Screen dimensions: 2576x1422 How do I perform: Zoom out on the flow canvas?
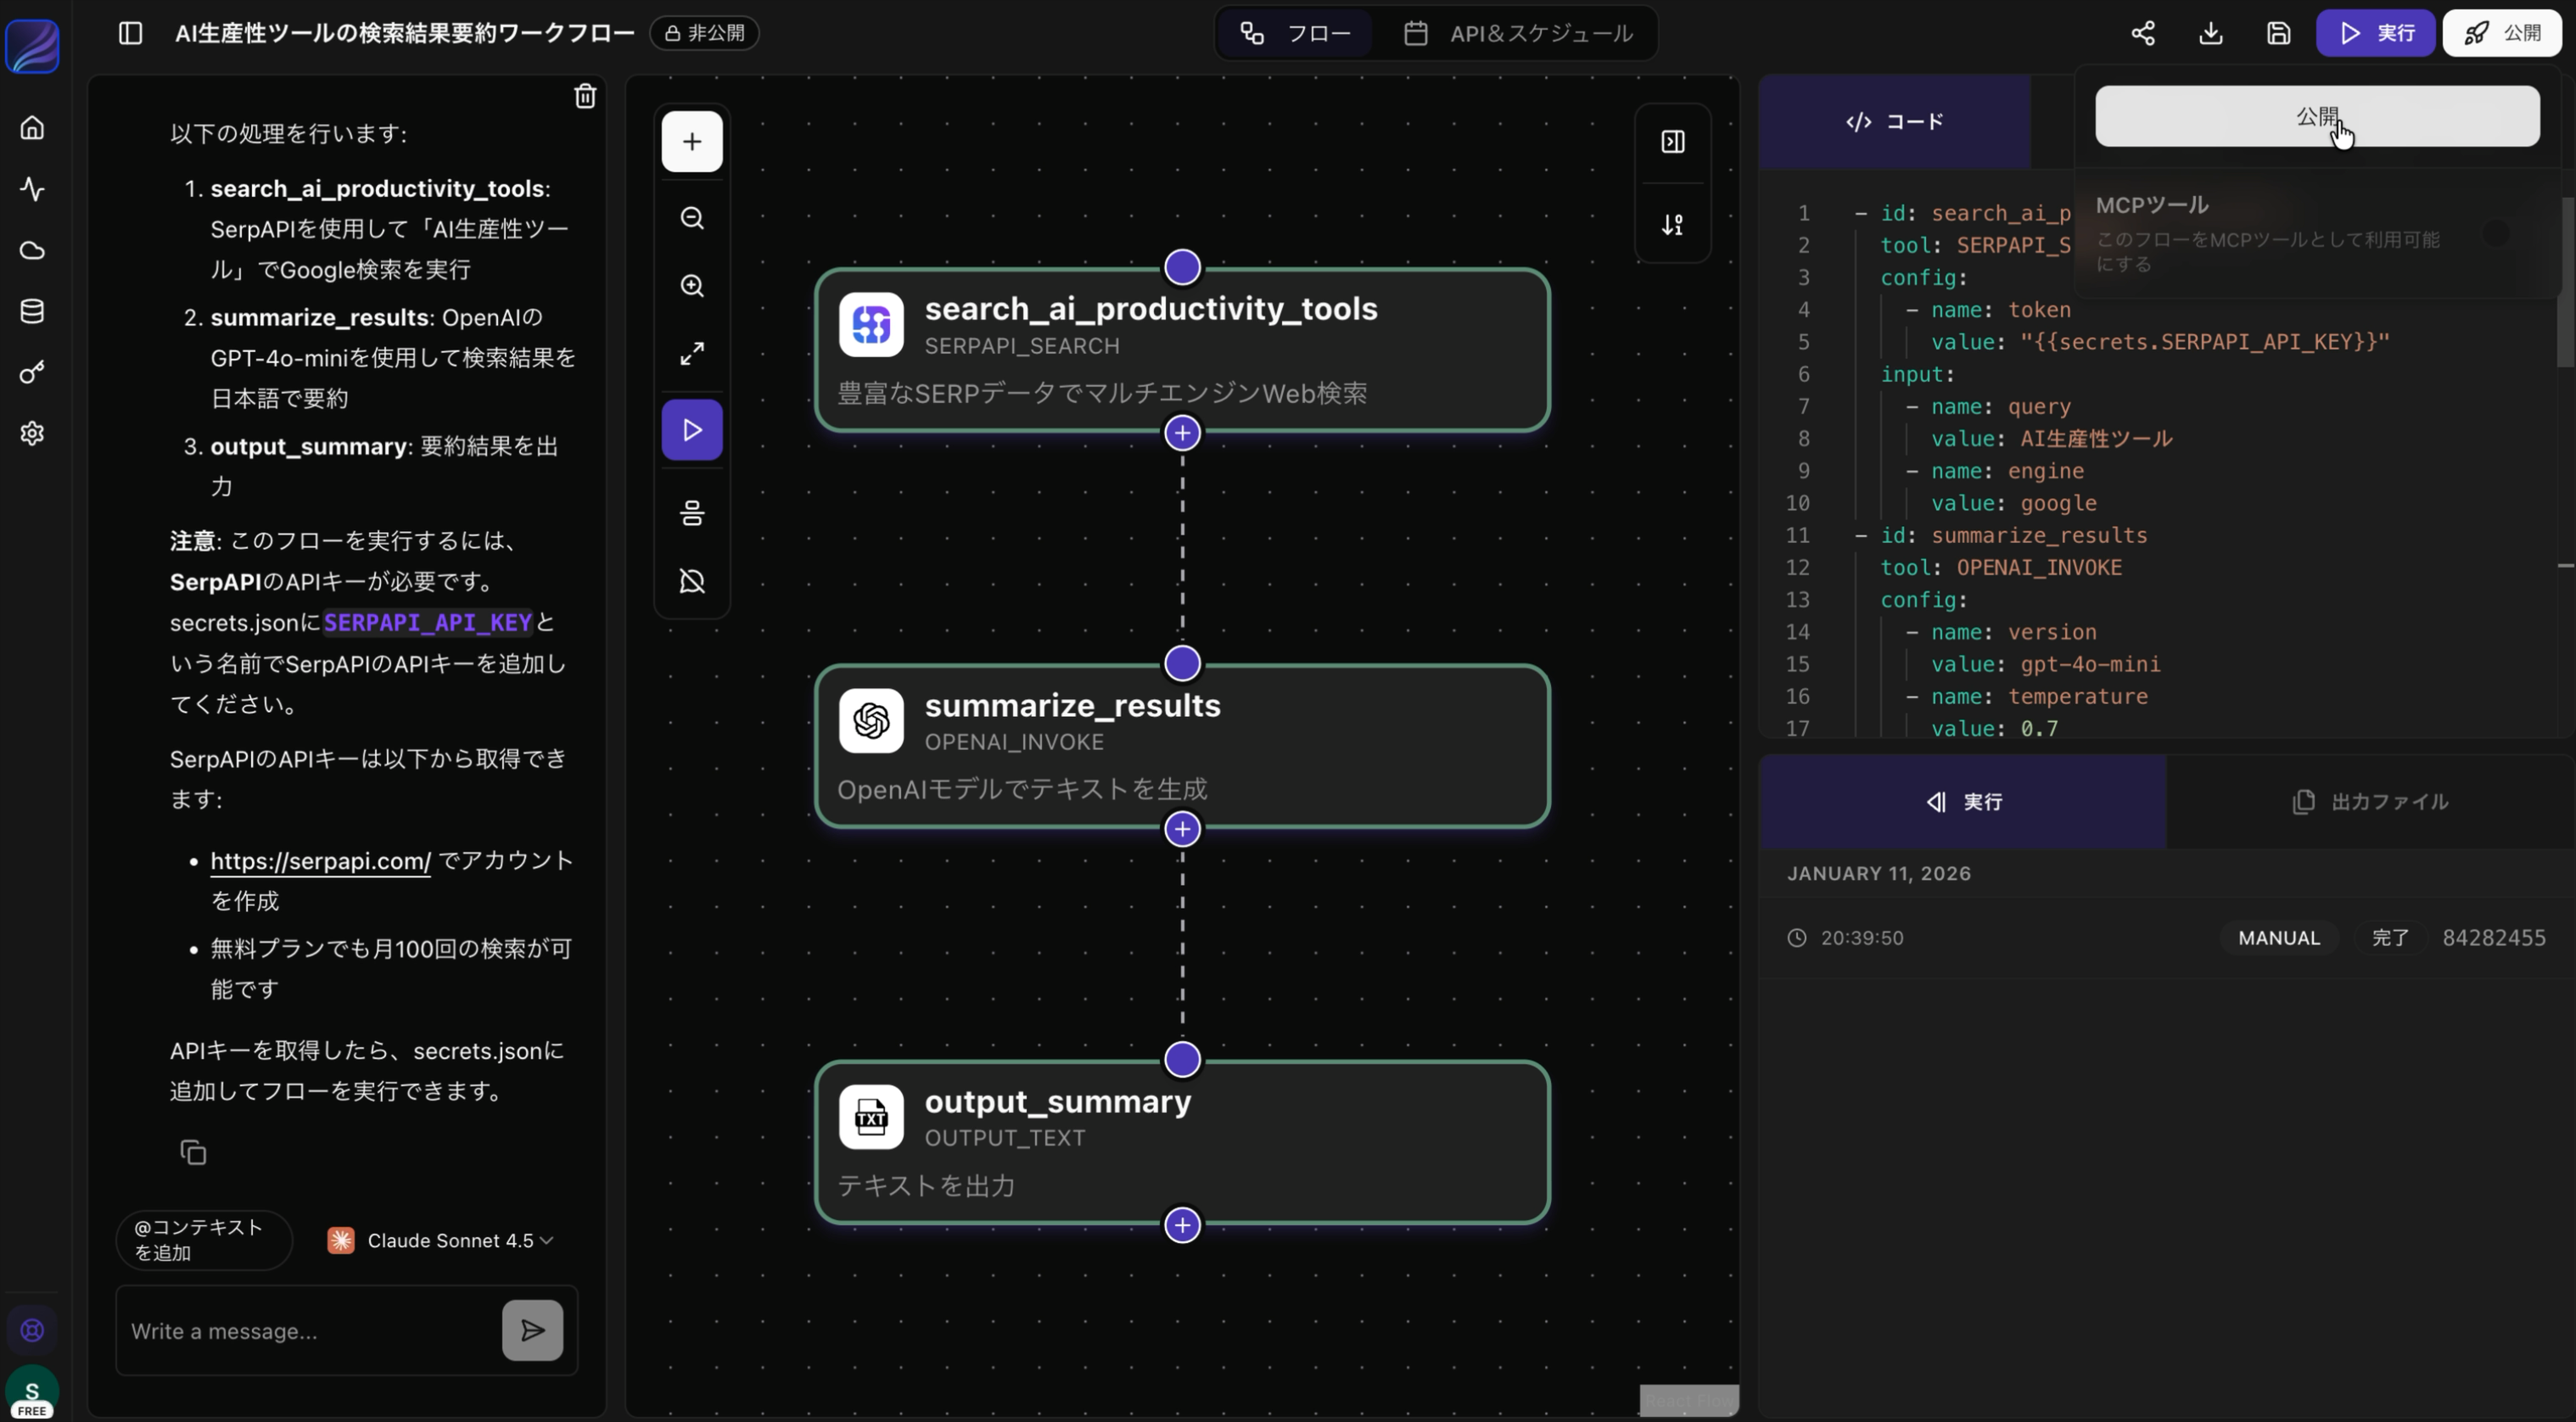(692, 218)
